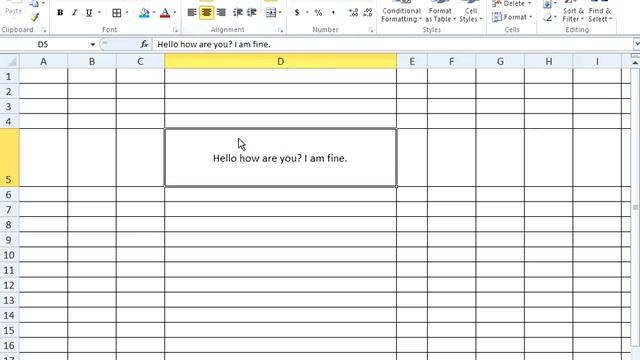The width and height of the screenshot is (640, 360).
Task: Open Name Box dropdown arrow
Action: pos(93,44)
